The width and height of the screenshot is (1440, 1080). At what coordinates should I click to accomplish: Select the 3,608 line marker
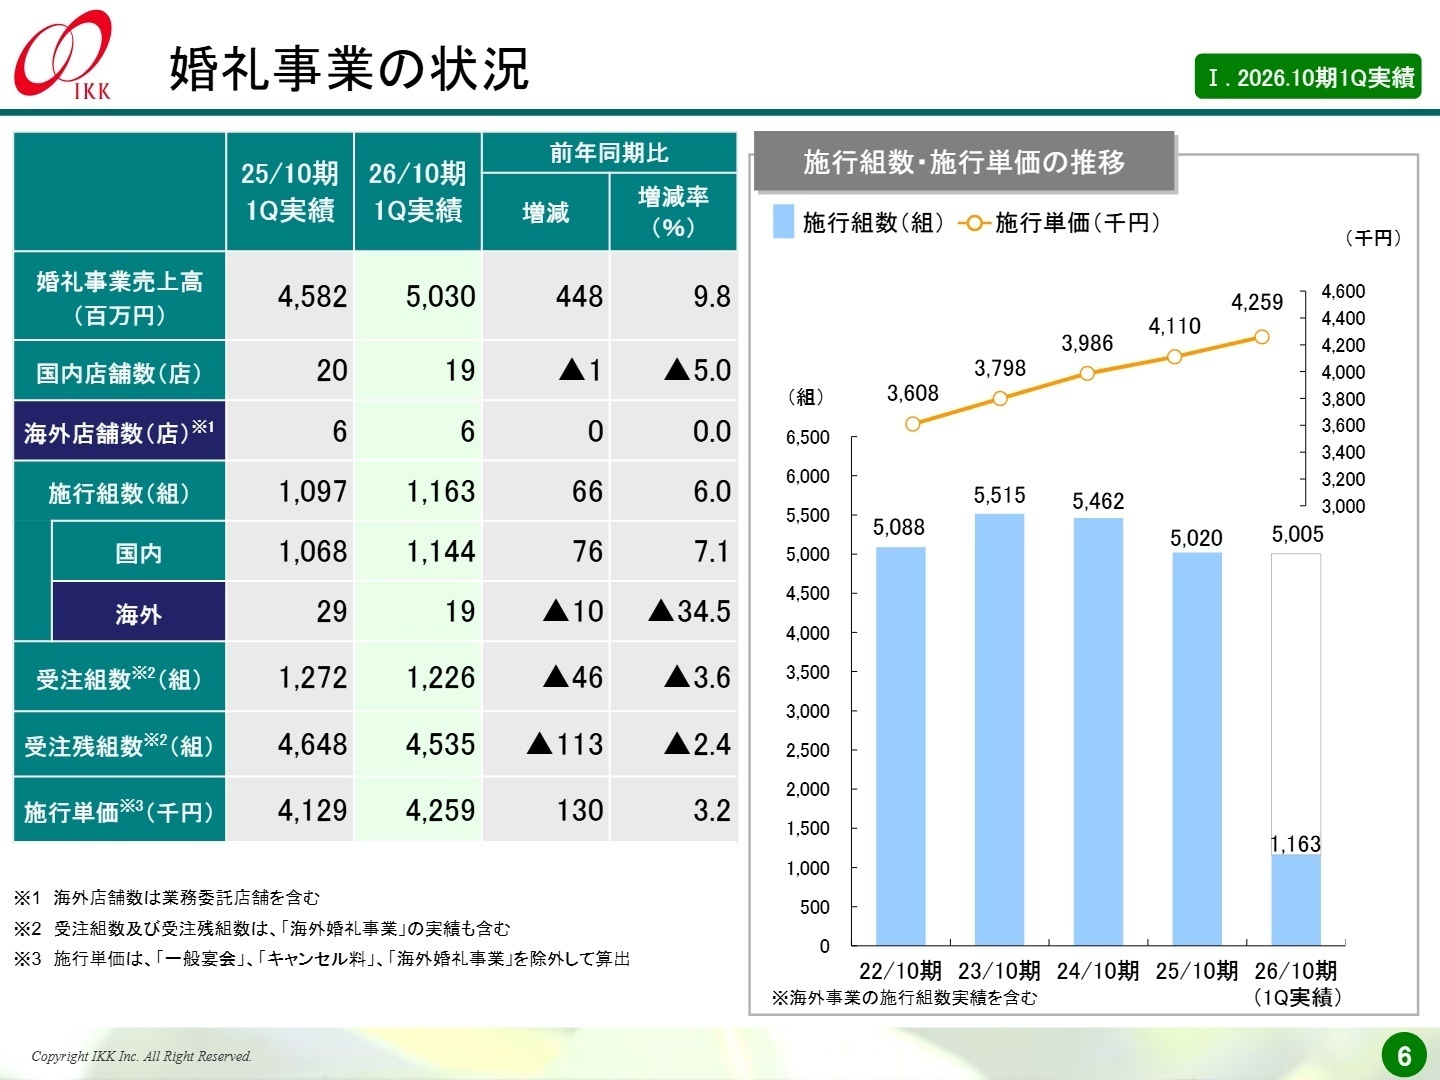point(911,424)
